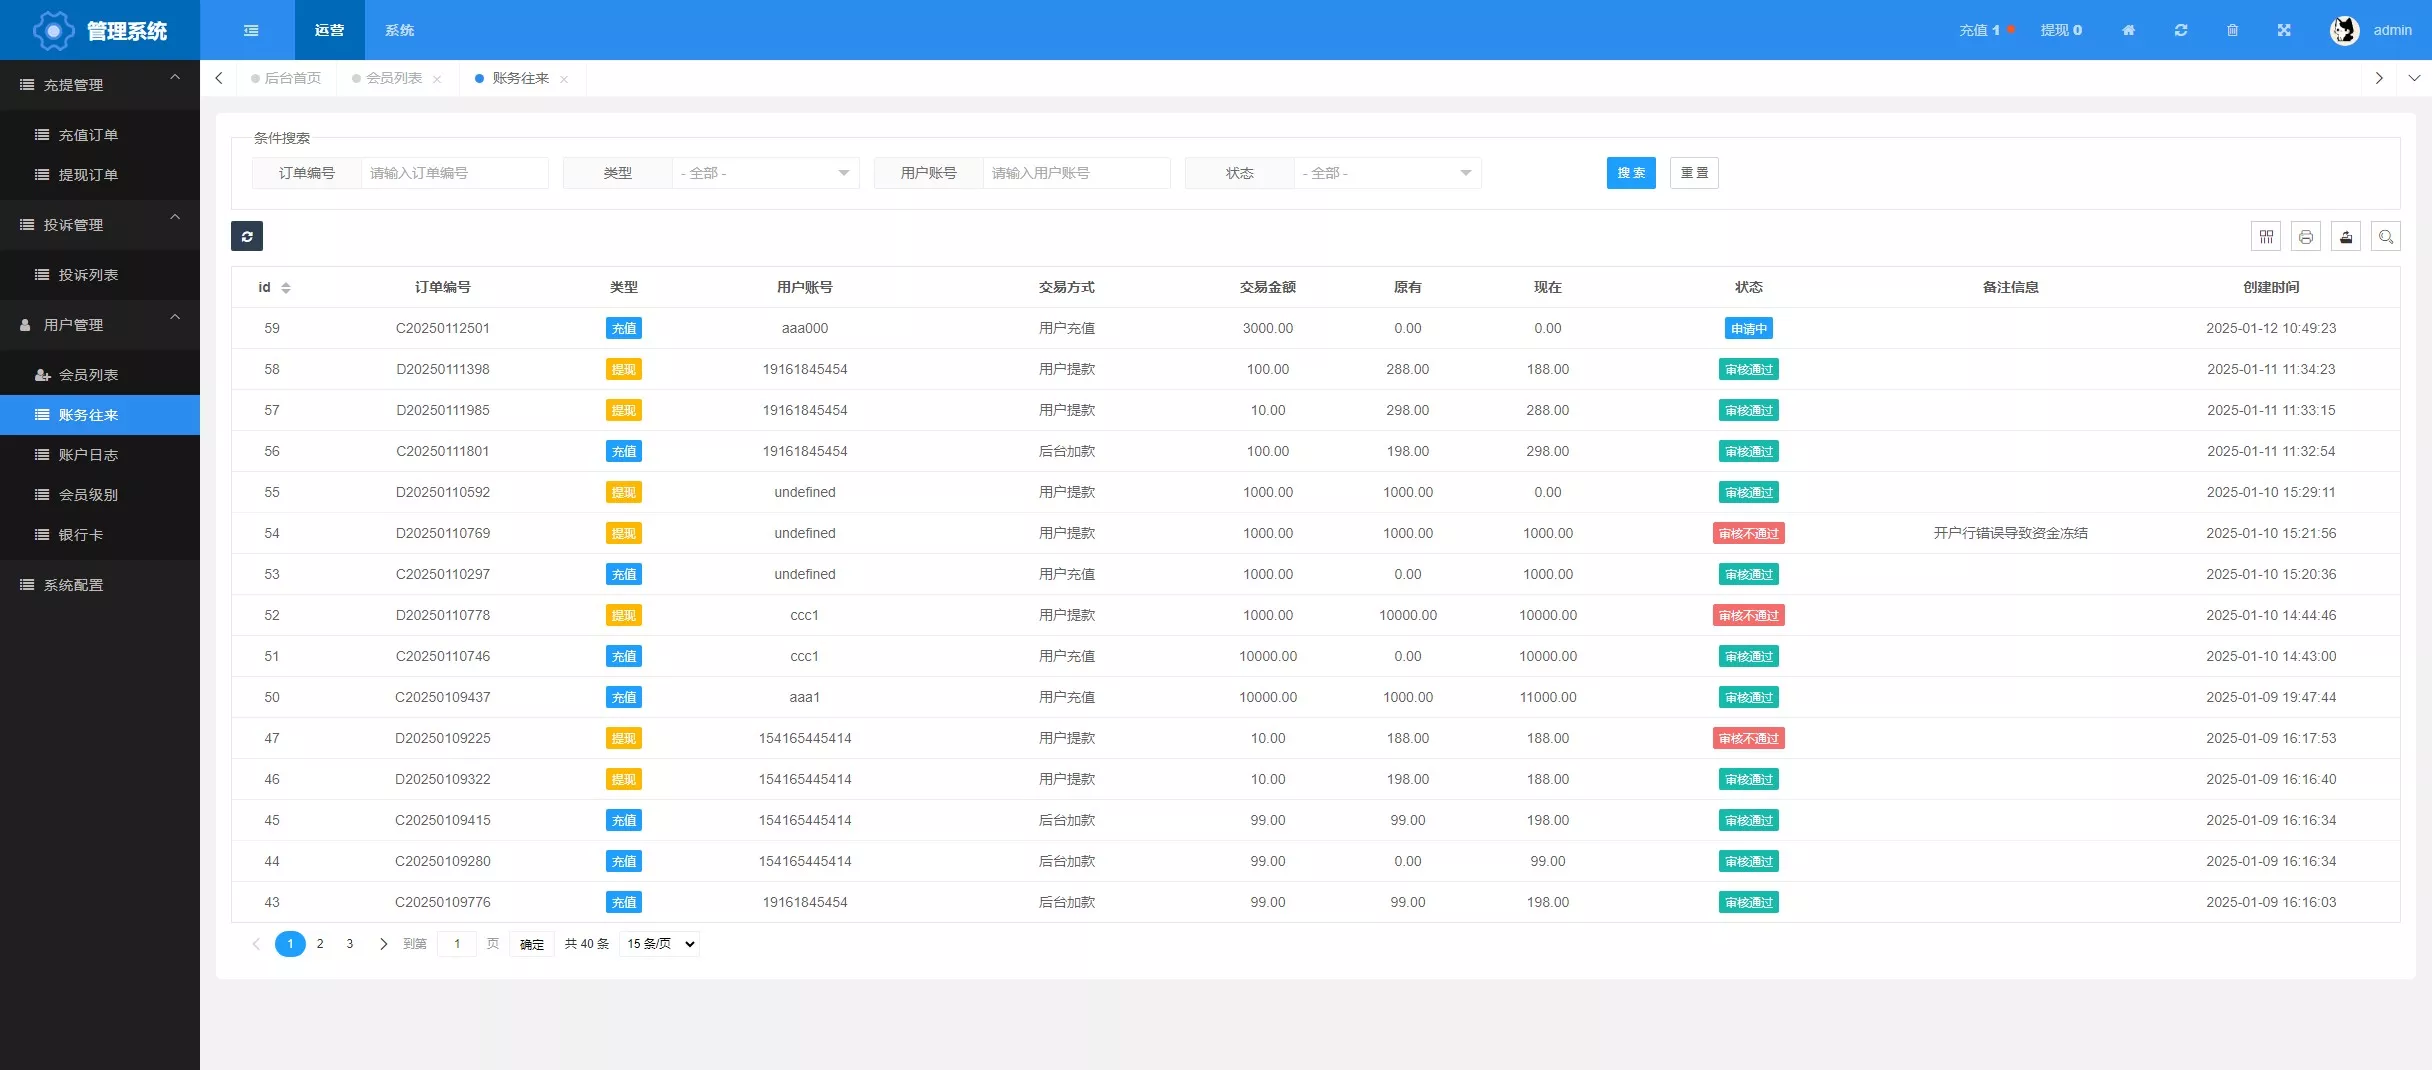
Task: Open the 类型 dropdown filter
Action: 765,173
